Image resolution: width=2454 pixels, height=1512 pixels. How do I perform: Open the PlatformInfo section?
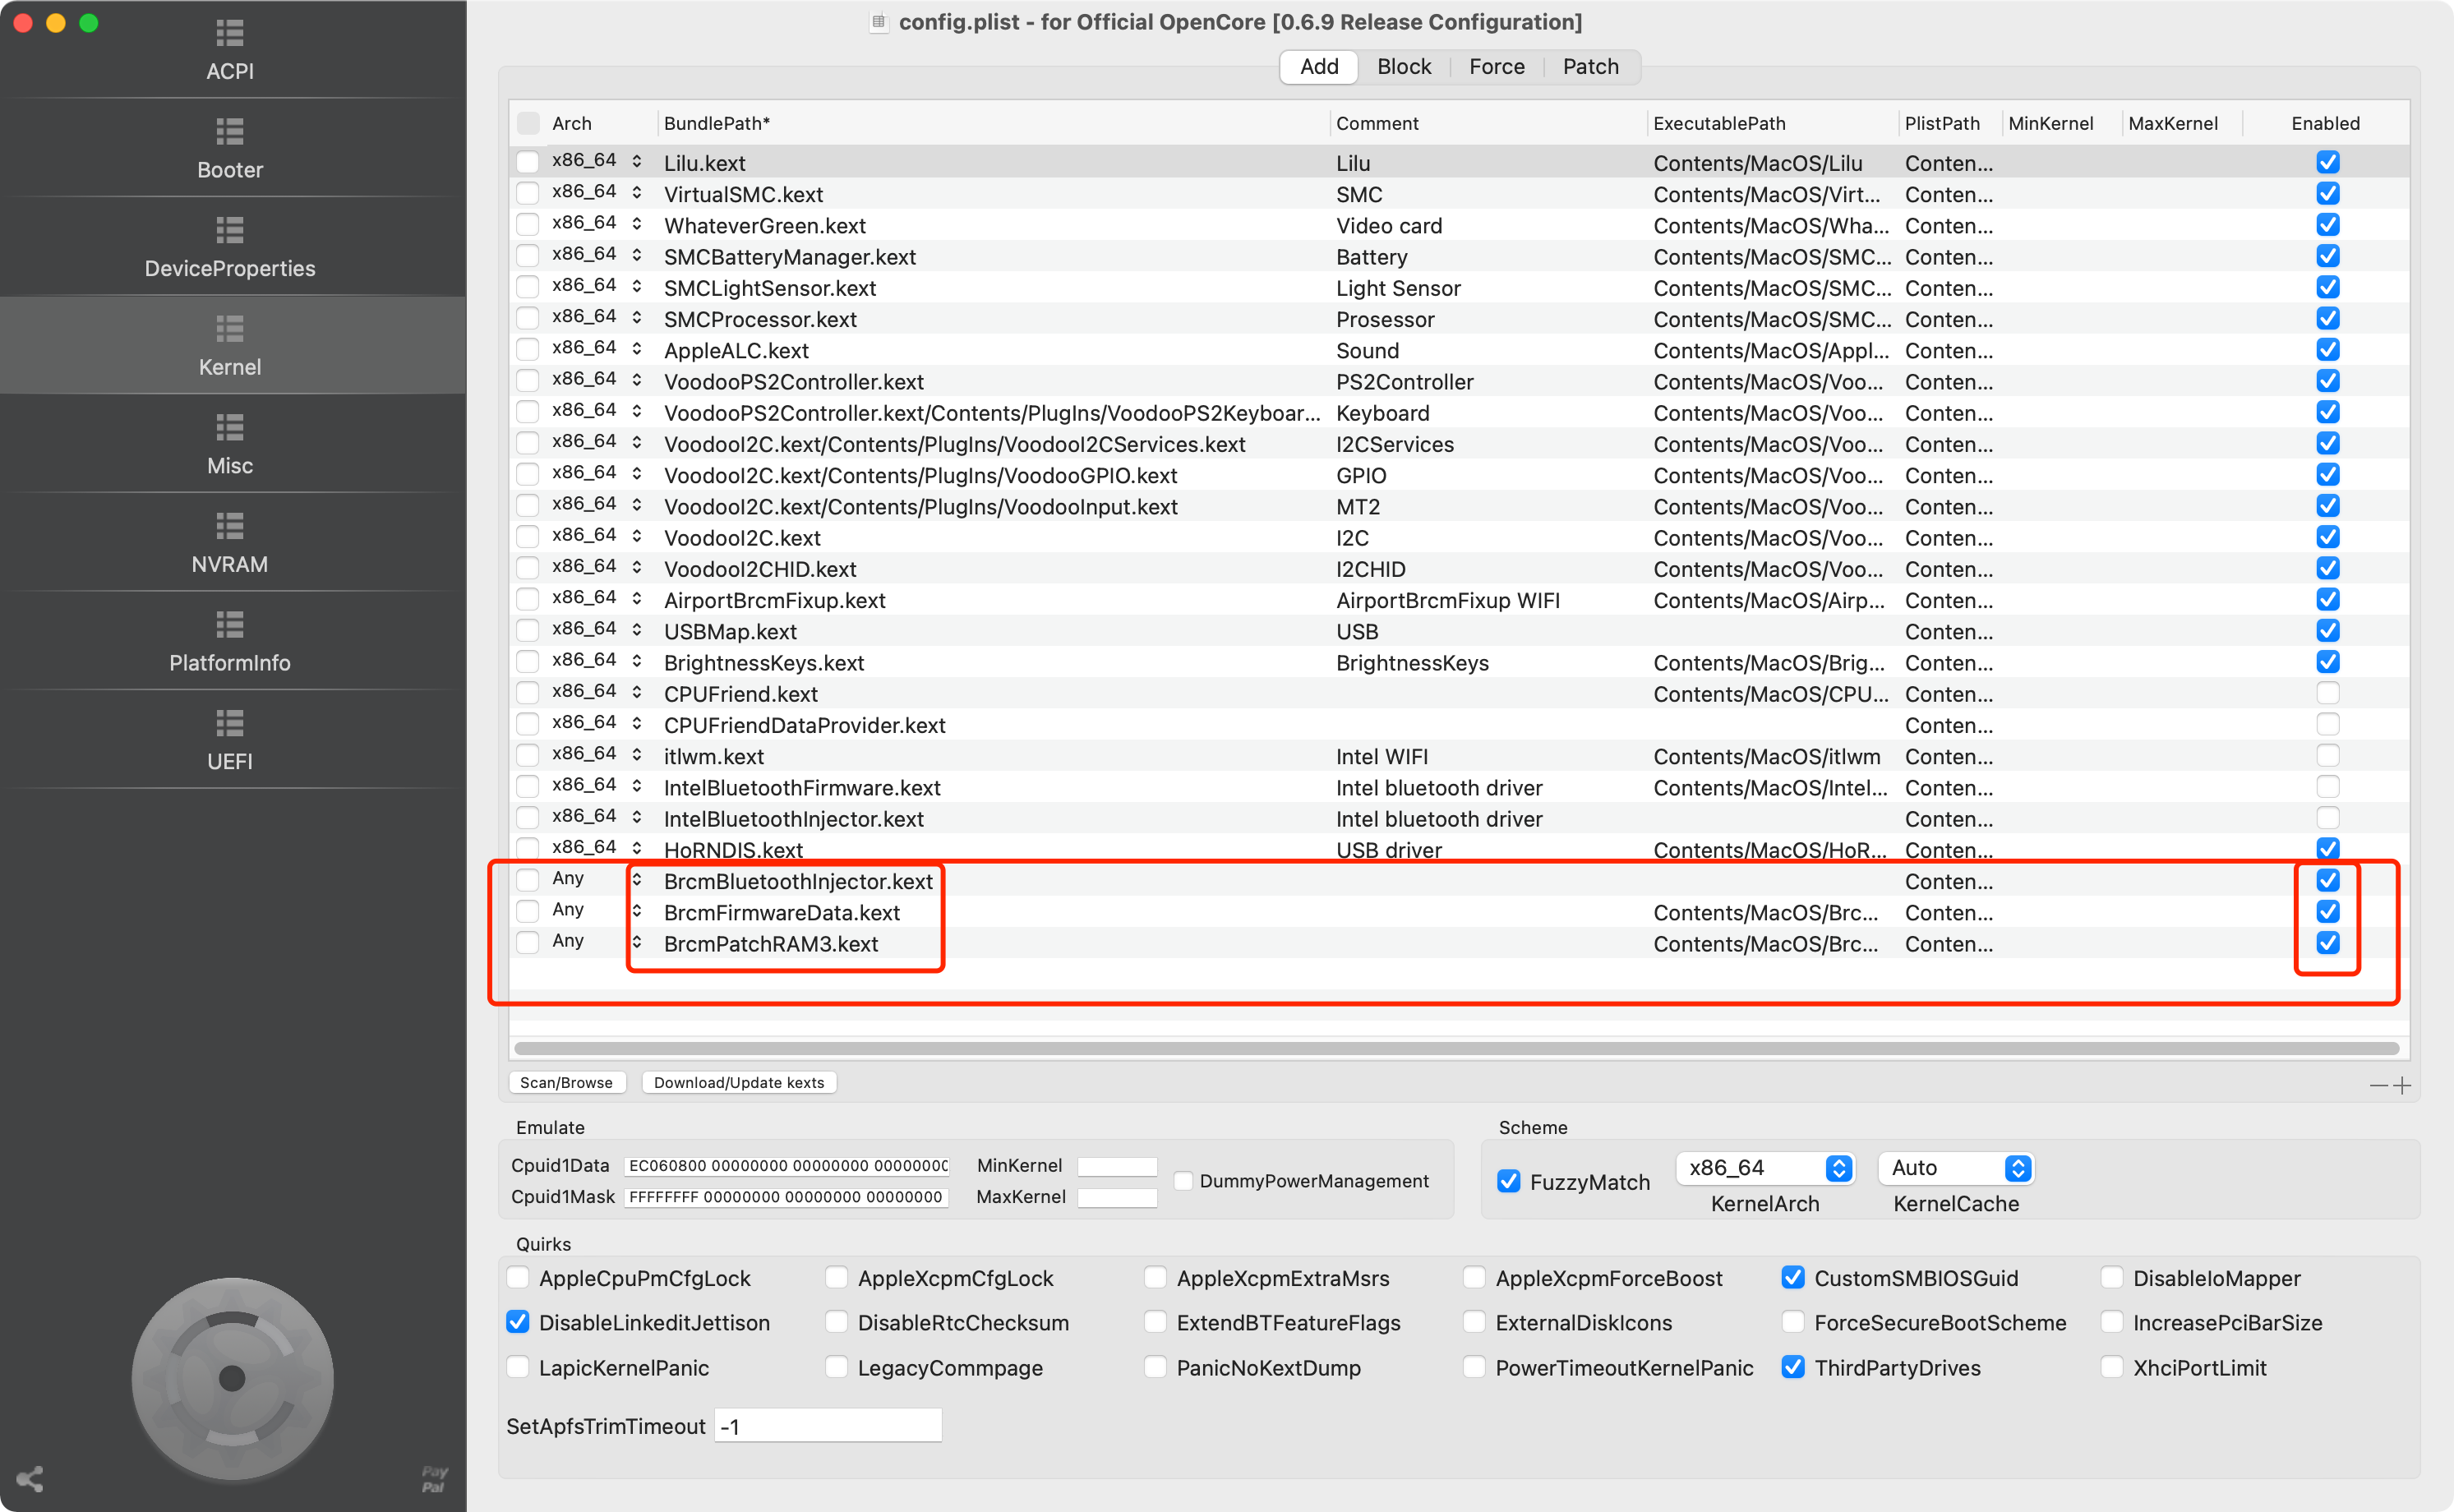229,641
